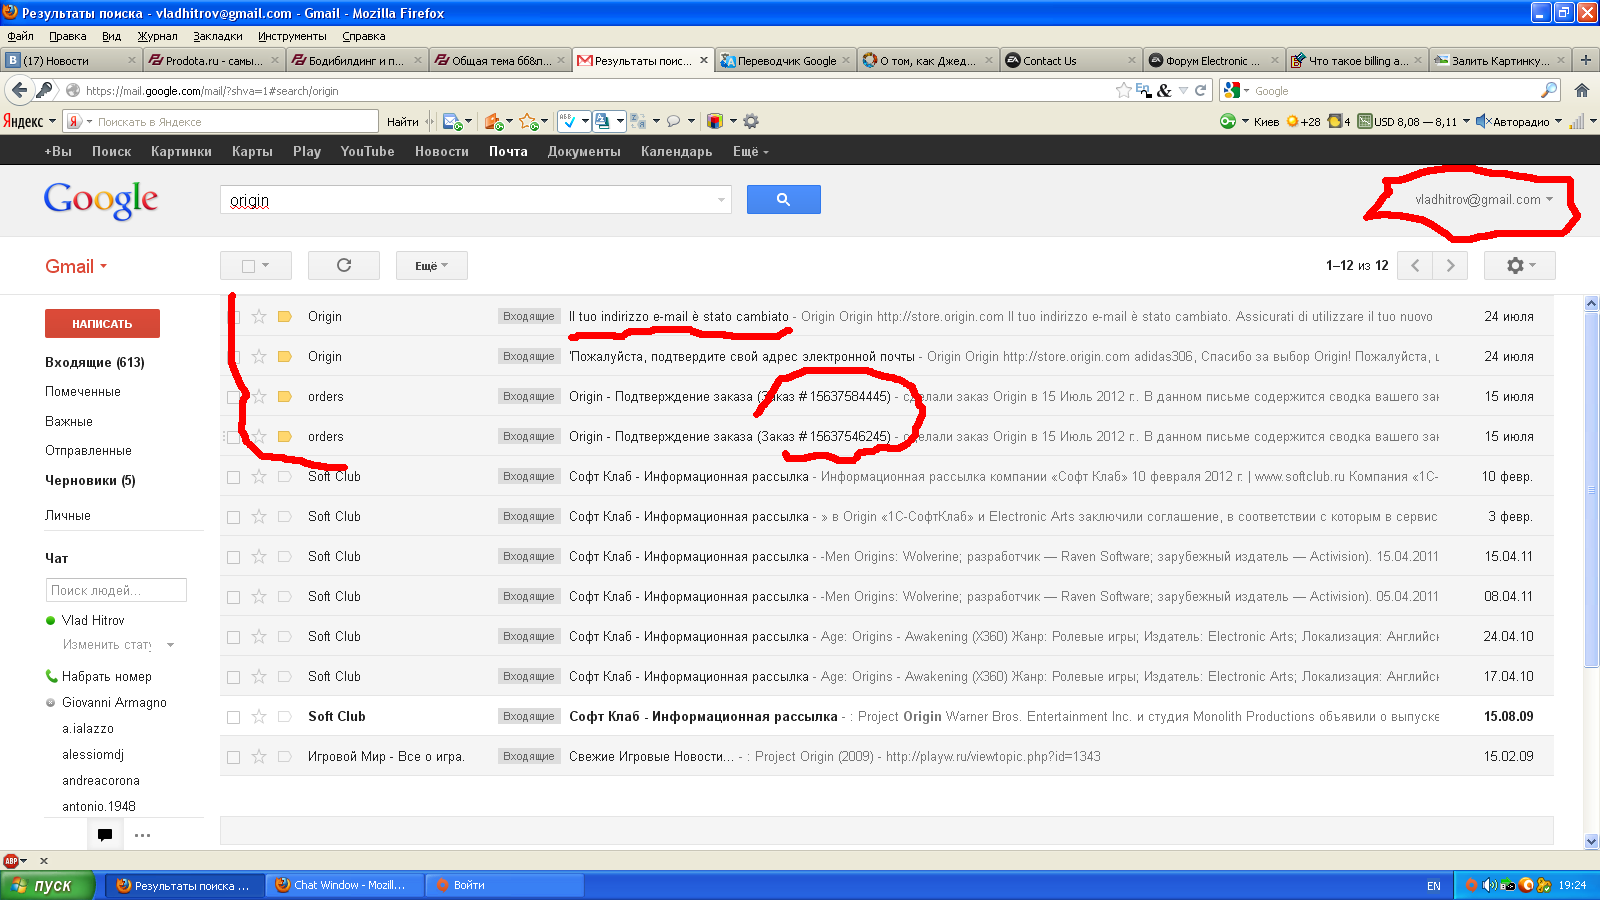Go to the next page of results

pos(1450,265)
